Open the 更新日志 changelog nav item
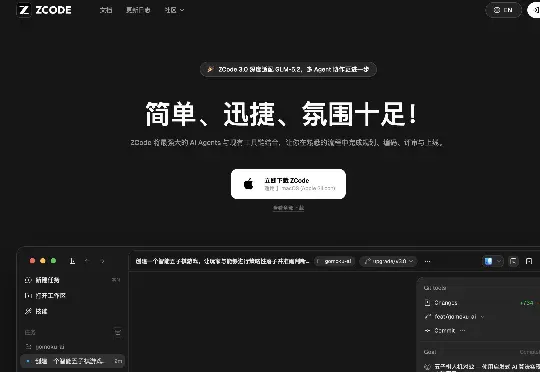 138,10
